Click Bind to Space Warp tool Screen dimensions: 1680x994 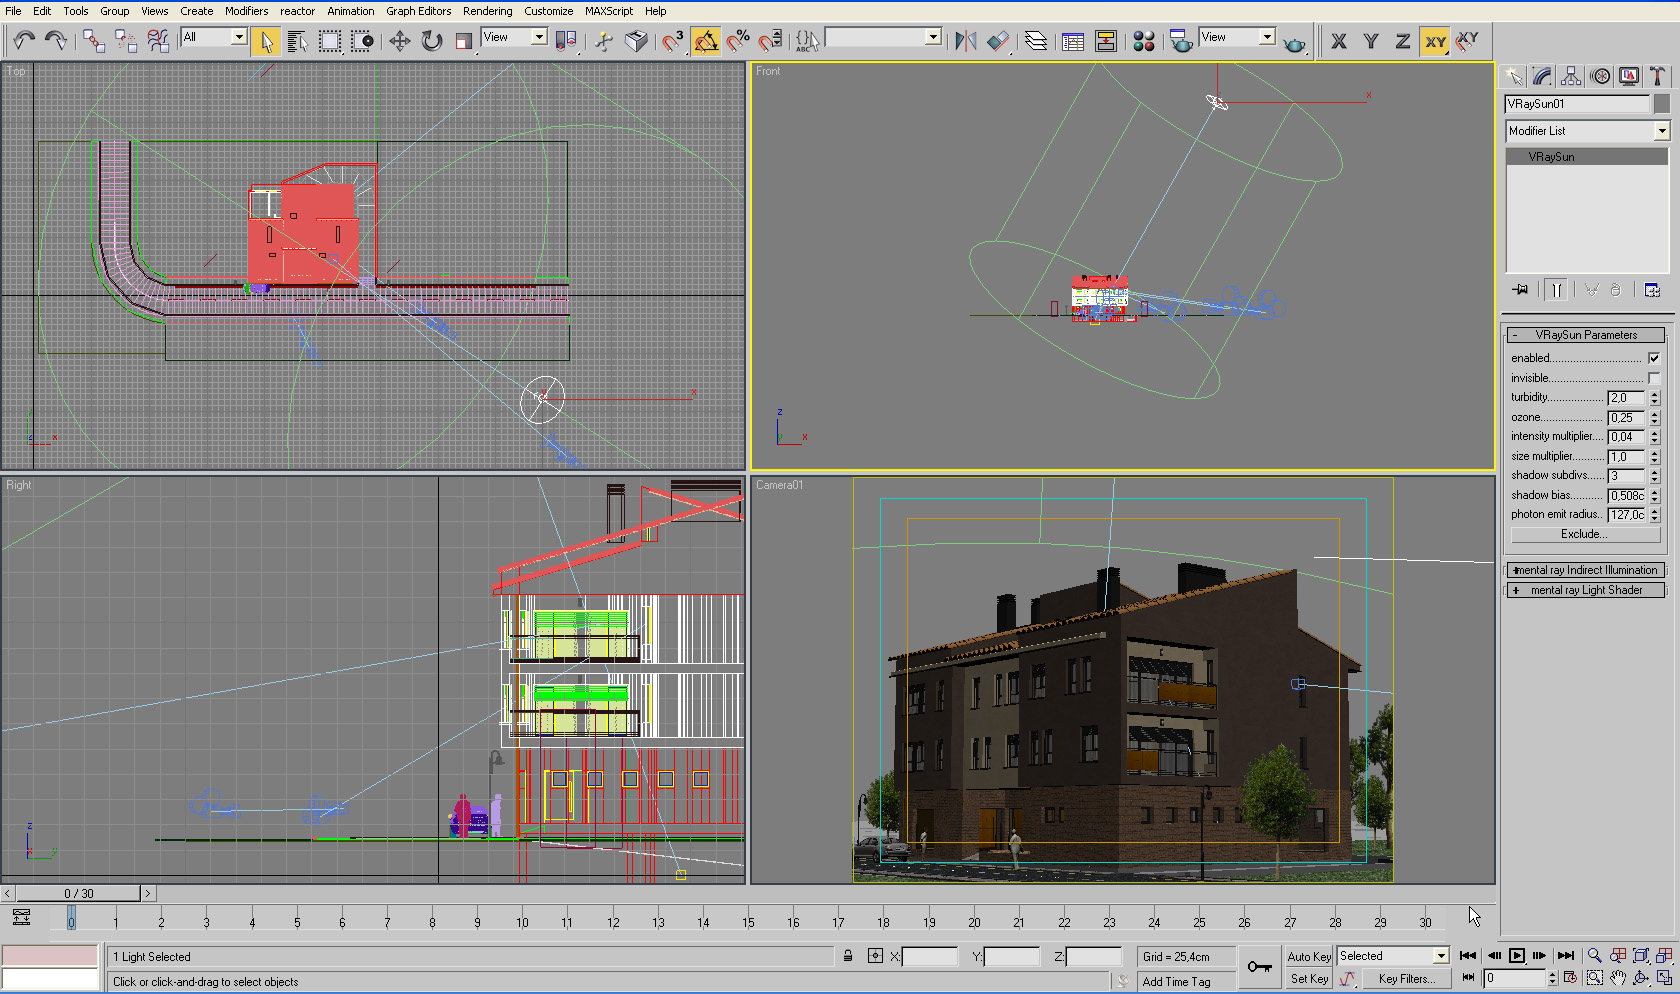(x=158, y=40)
